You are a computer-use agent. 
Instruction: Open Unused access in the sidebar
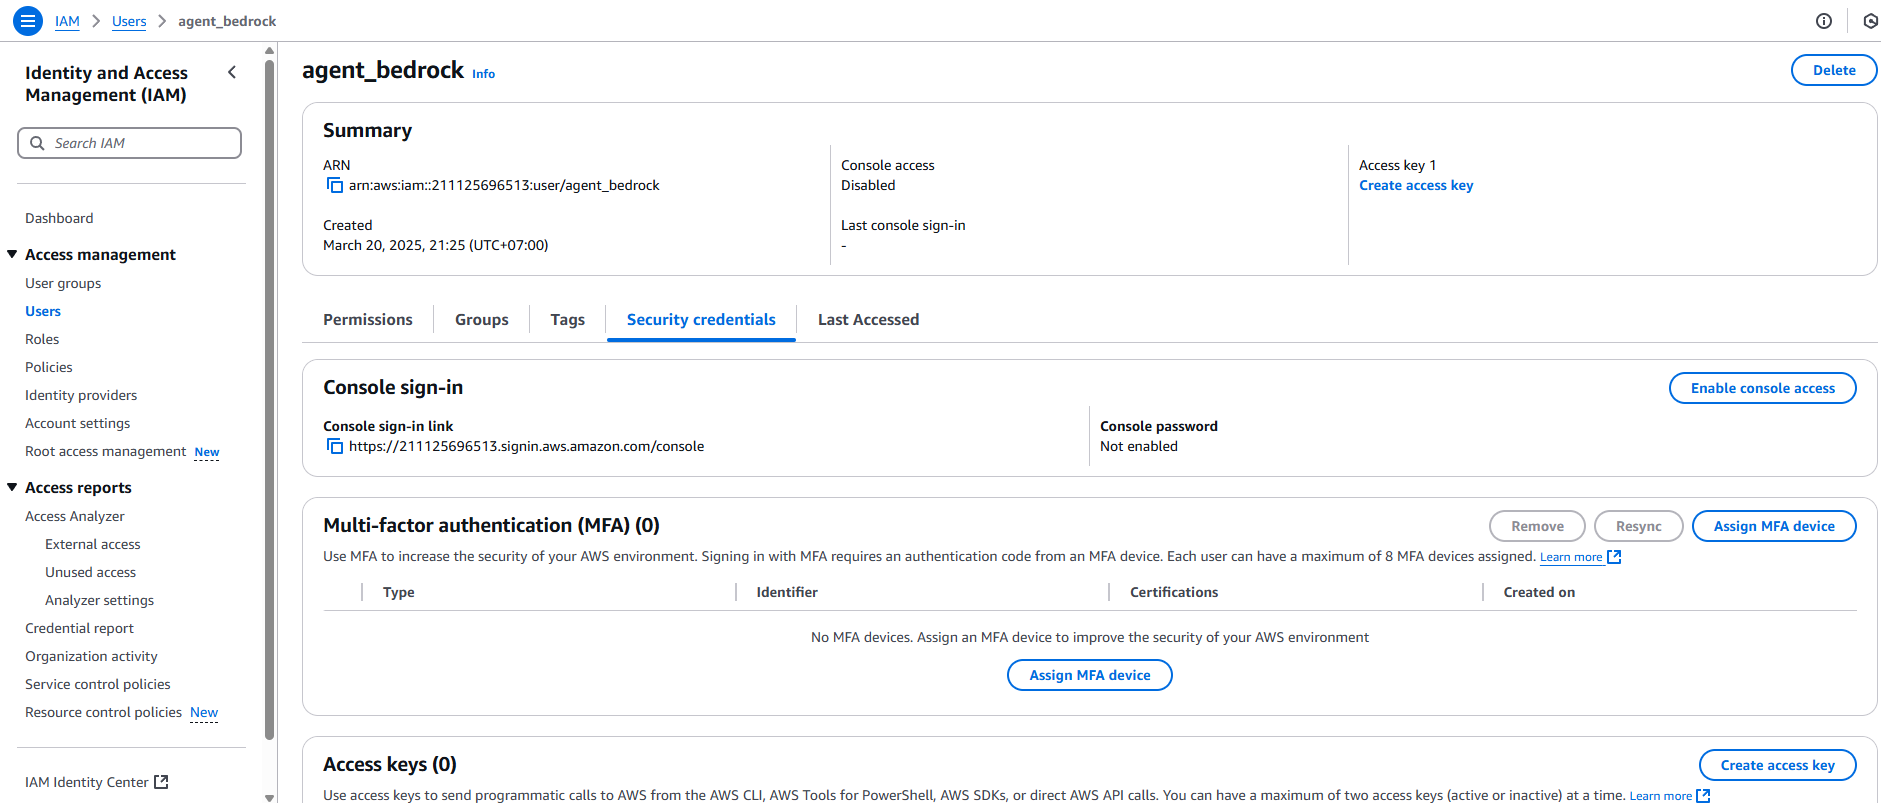(x=90, y=572)
